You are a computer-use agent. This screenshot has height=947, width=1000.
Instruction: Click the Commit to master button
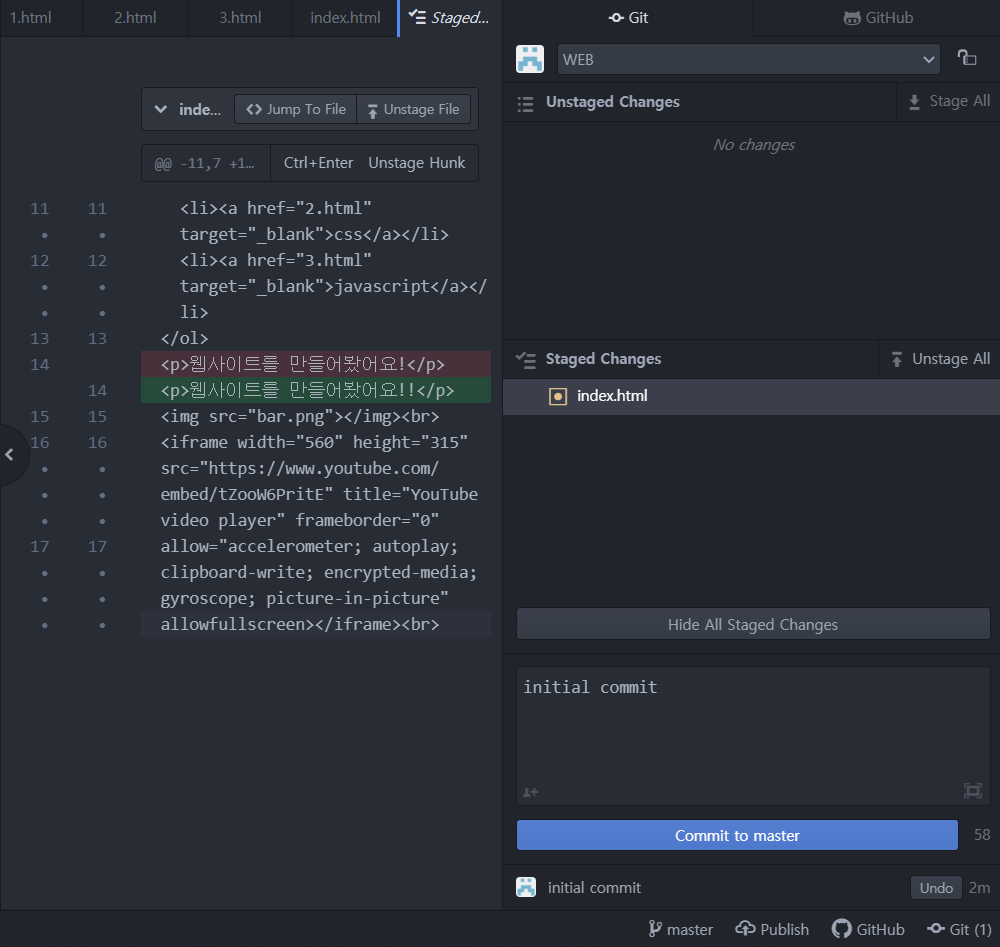[x=736, y=834]
